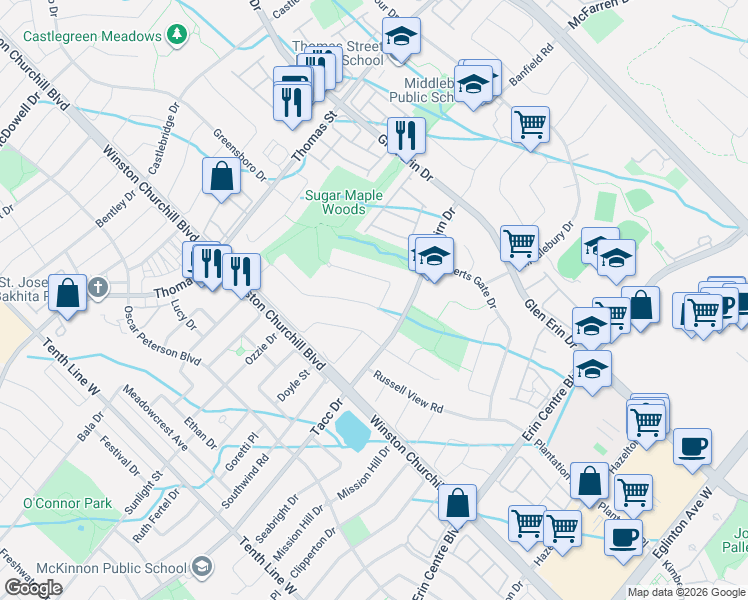Select the Oscar Peterson Blvd street label
The width and height of the screenshot is (748, 600).
162,335
